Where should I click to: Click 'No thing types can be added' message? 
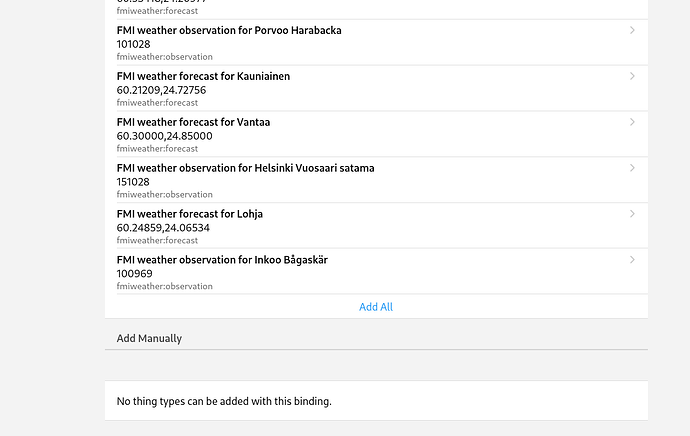point(223,401)
